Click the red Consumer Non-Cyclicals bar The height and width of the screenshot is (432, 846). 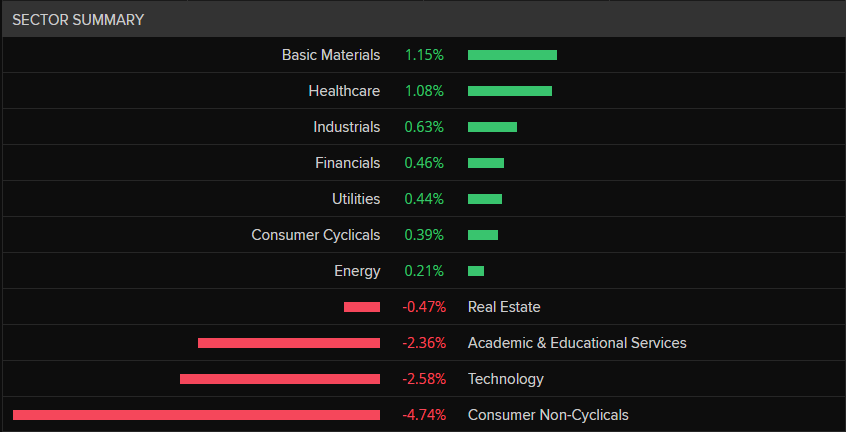196,415
